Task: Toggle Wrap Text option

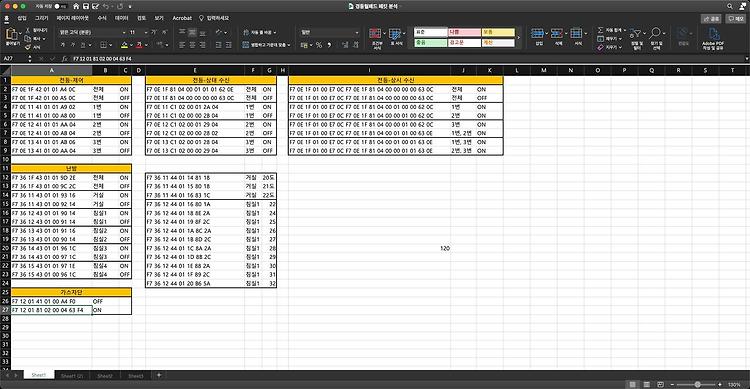Action: pyautogui.click(x=260, y=32)
